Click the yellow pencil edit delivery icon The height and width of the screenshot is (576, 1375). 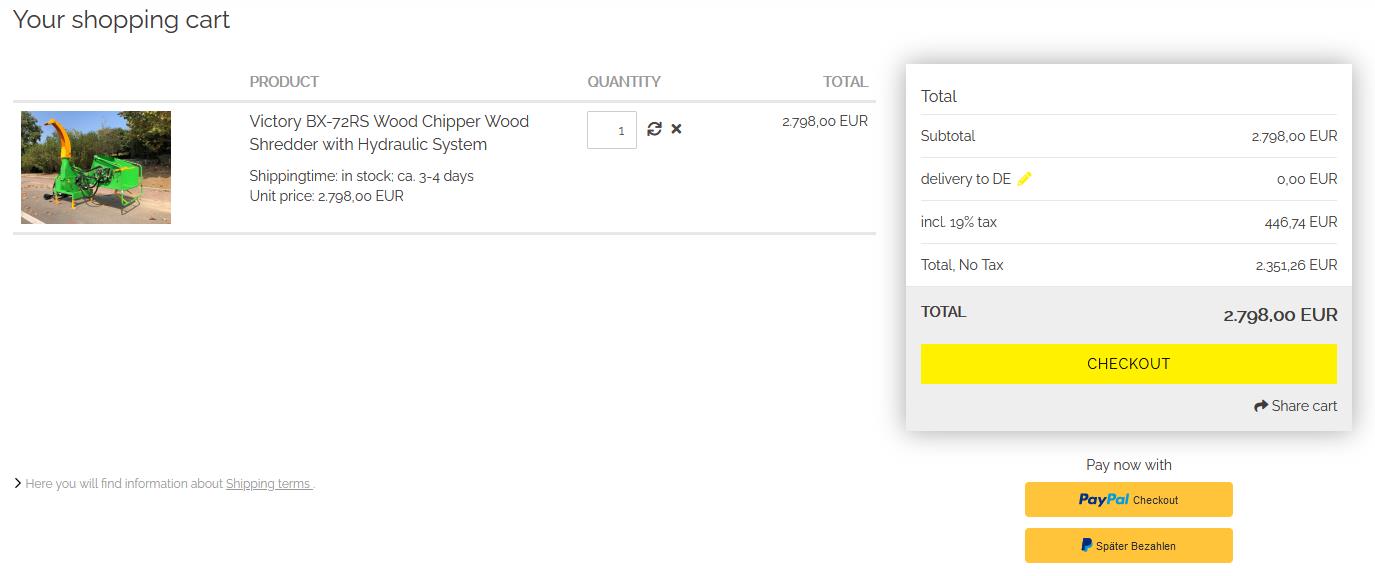(1025, 179)
